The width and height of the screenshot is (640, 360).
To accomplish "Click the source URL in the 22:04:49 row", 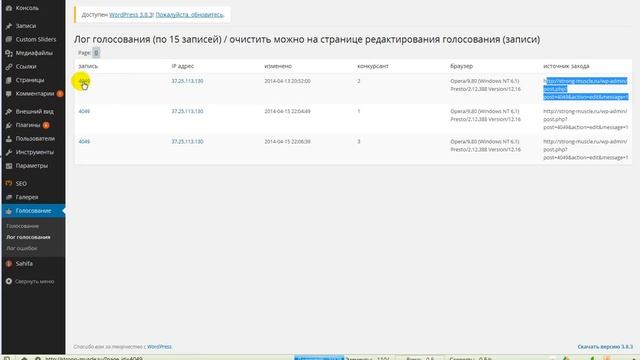I will [586, 119].
